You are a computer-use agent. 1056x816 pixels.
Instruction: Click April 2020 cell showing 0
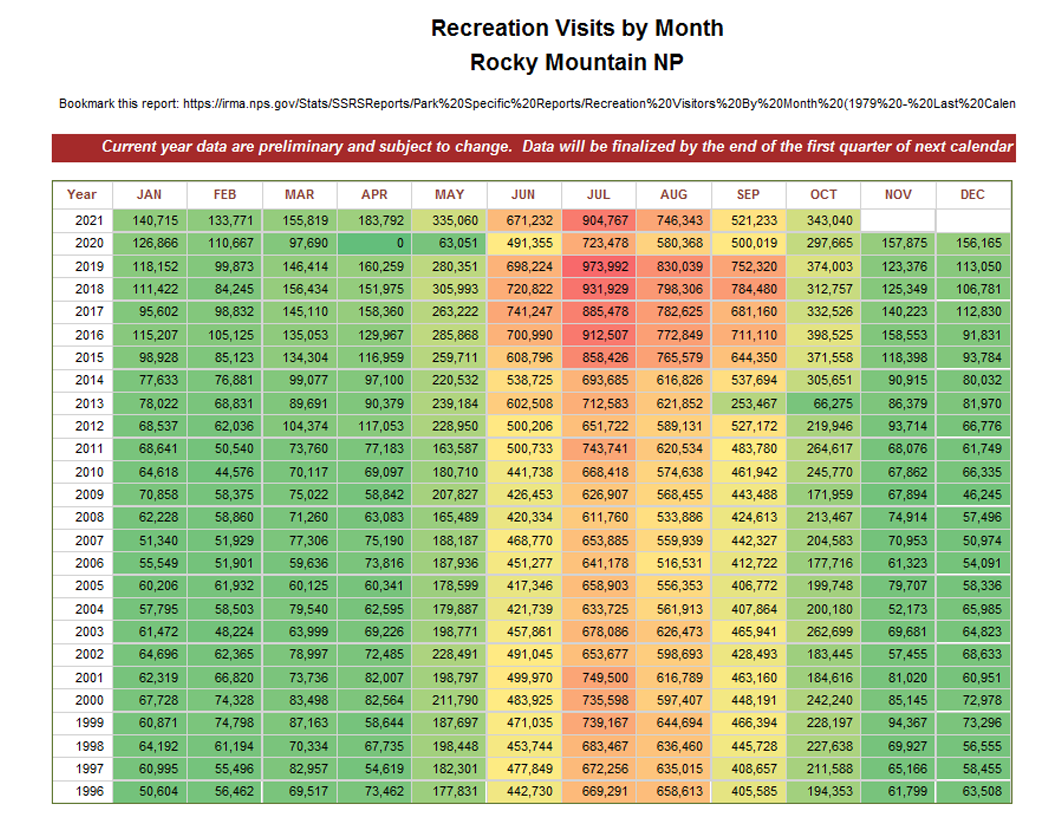(x=373, y=244)
